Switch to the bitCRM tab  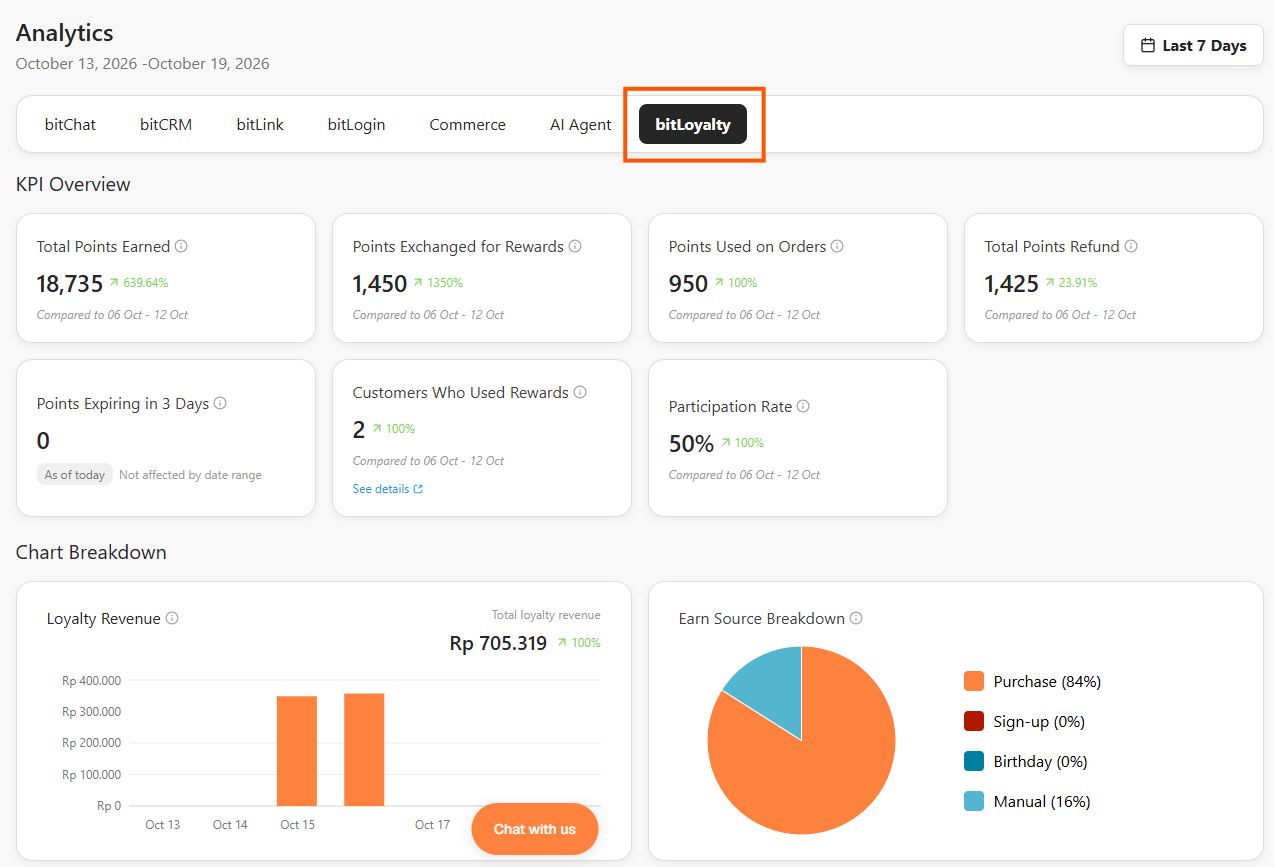coord(166,124)
